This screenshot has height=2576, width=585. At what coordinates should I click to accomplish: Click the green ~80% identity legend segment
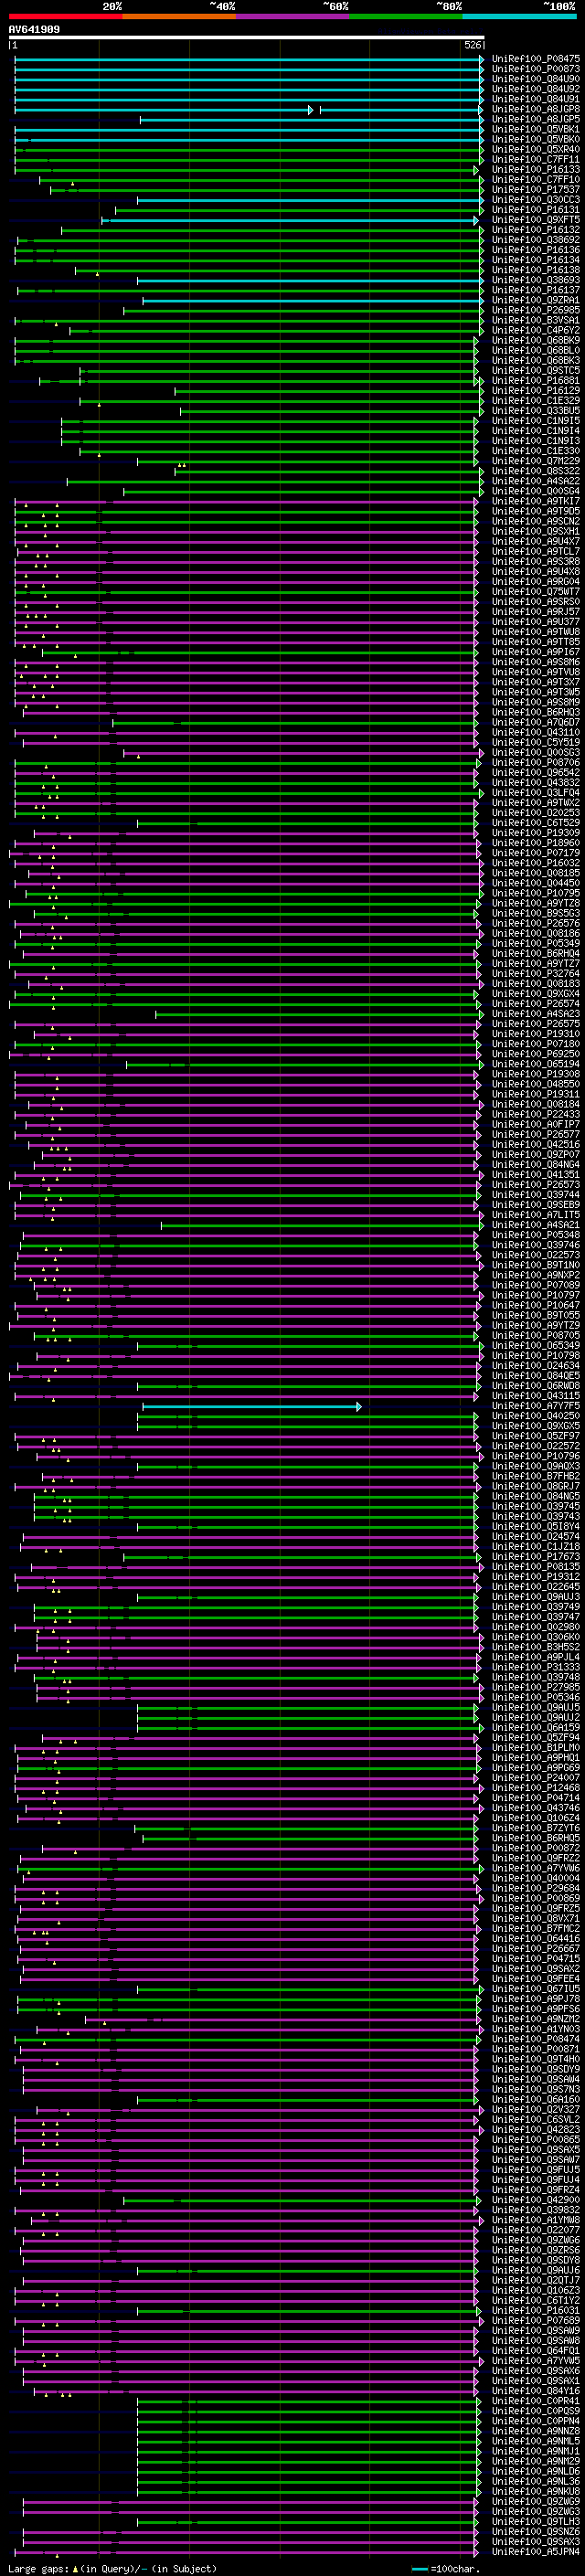(x=406, y=16)
